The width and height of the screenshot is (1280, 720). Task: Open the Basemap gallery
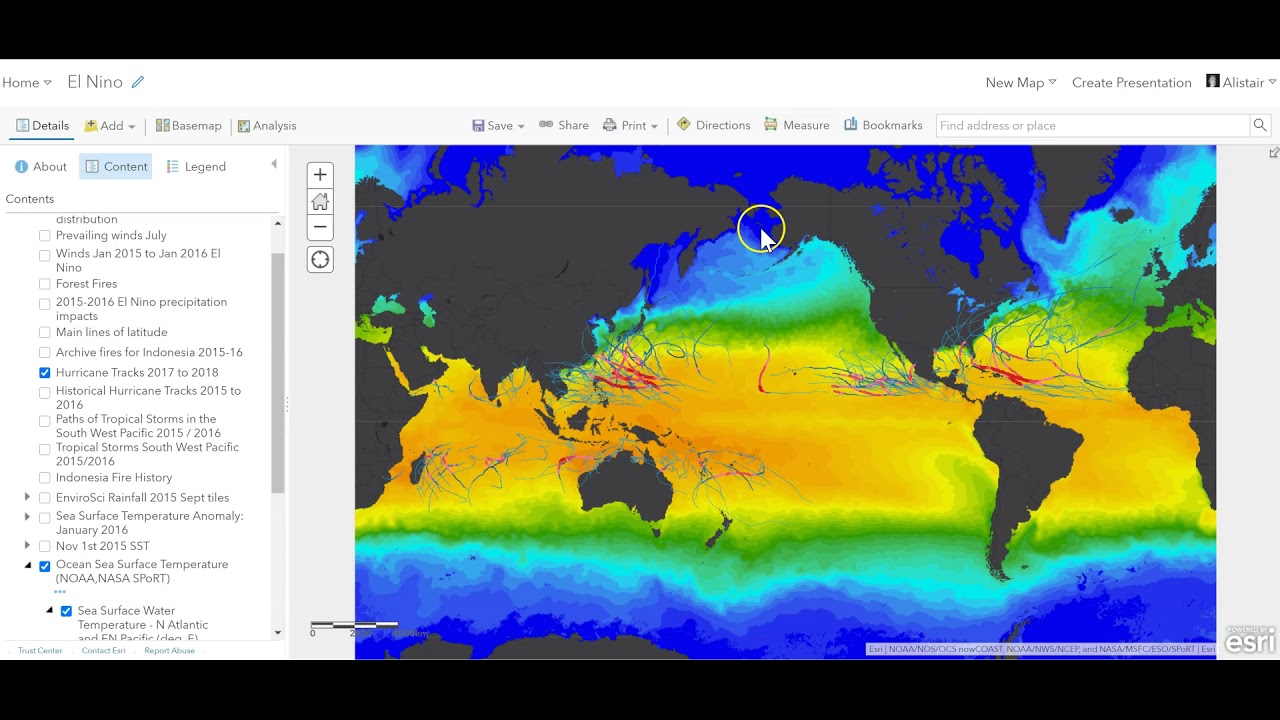click(x=188, y=126)
